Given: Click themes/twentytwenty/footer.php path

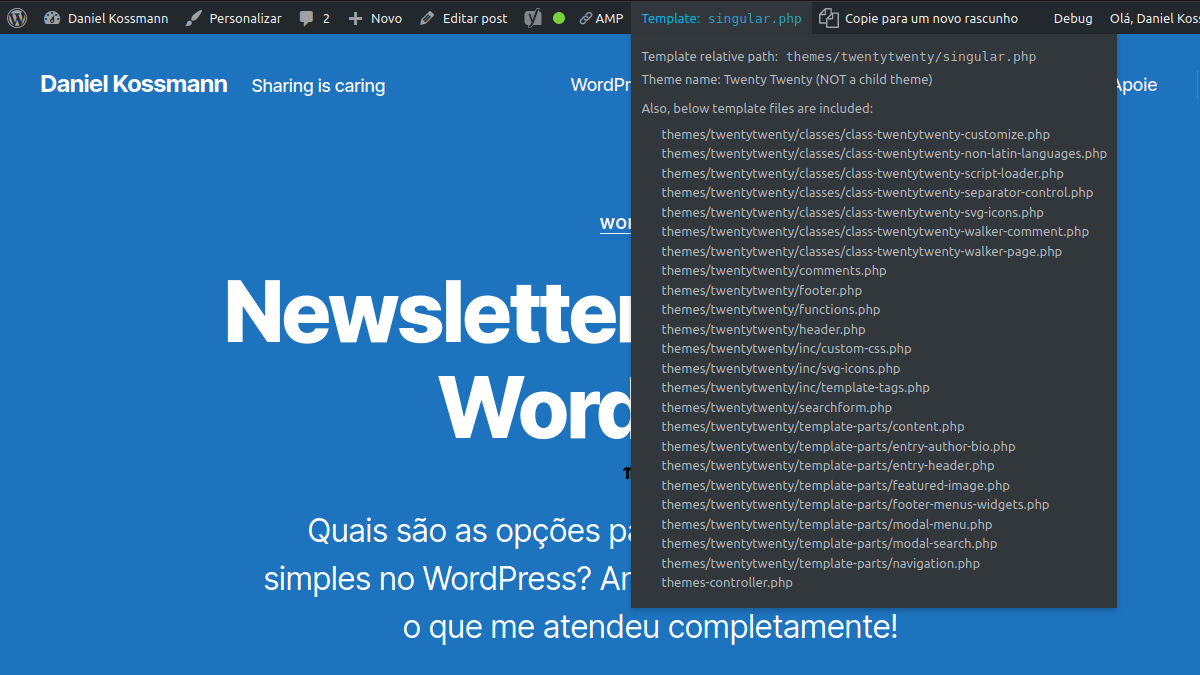Looking at the screenshot, I should 761,290.
